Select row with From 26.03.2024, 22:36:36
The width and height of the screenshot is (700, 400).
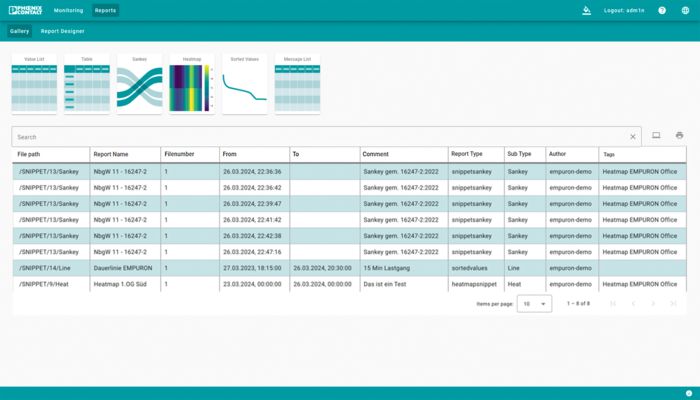(x=350, y=171)
